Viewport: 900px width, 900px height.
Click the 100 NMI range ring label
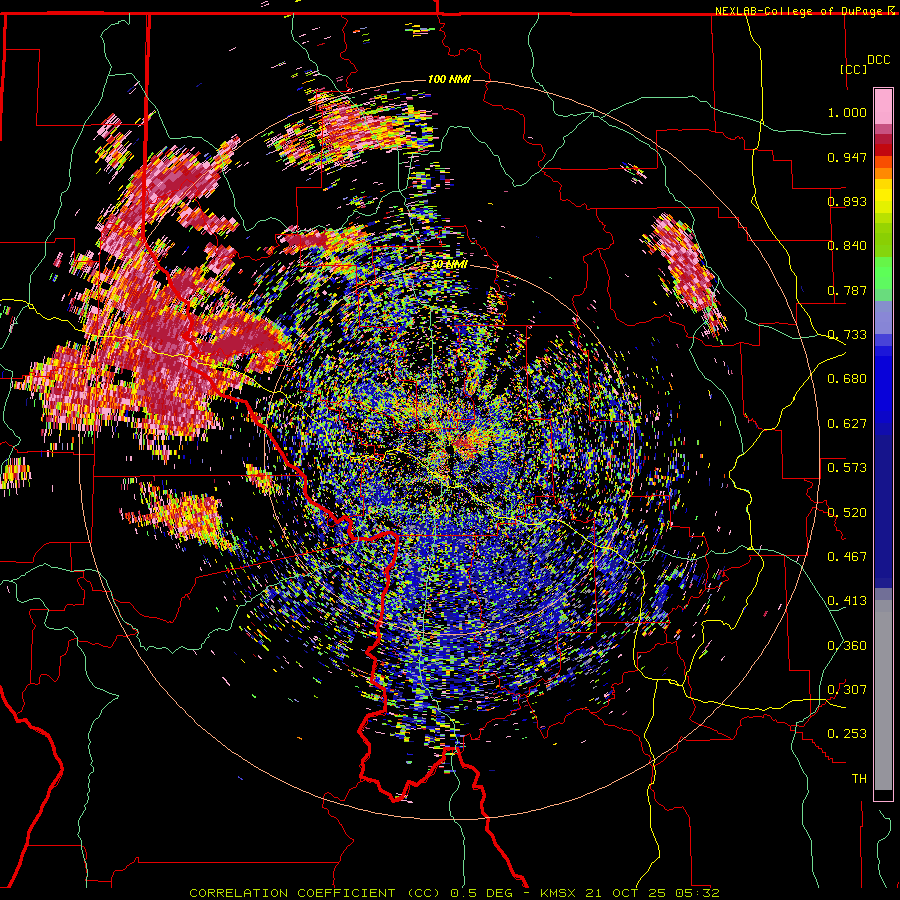pyautogui.click(x=449, y=79)
